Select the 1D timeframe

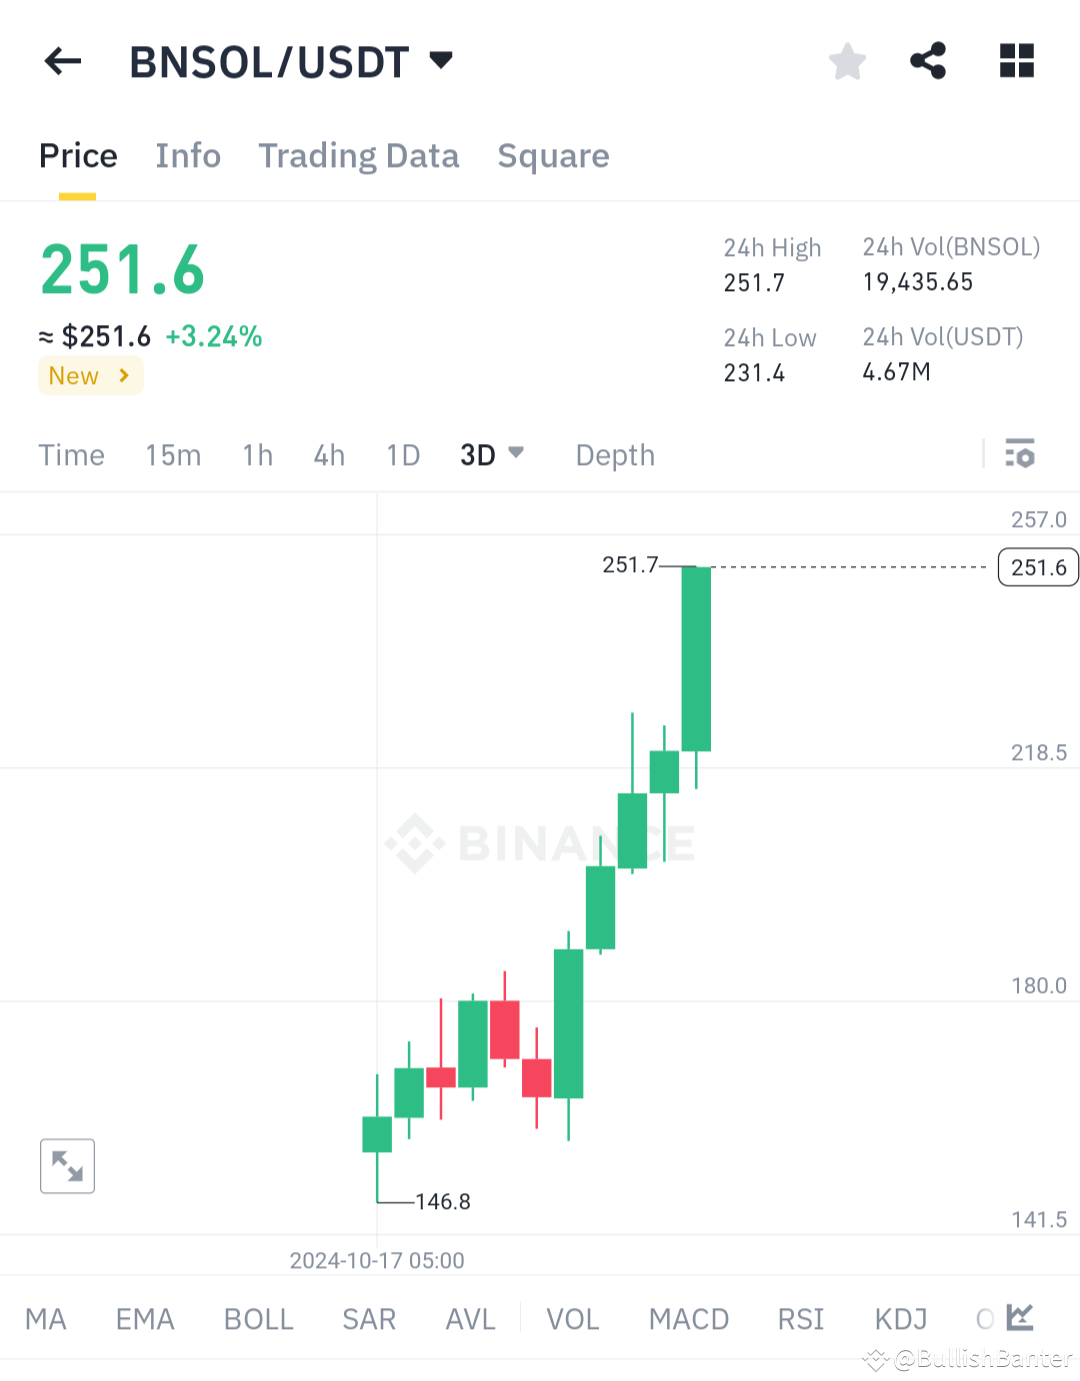tap(402, 454)
